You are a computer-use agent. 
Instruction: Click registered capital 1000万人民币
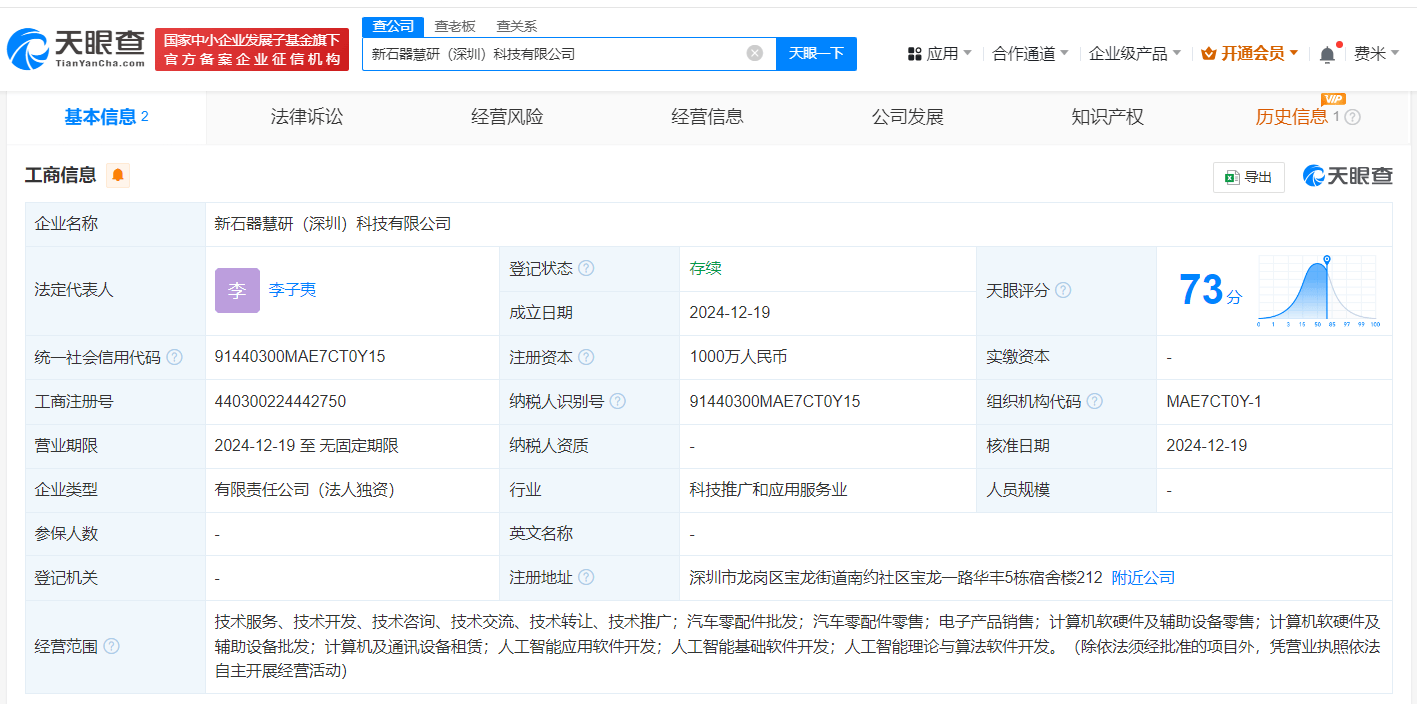pyautogui.click(x=738, y=357)
